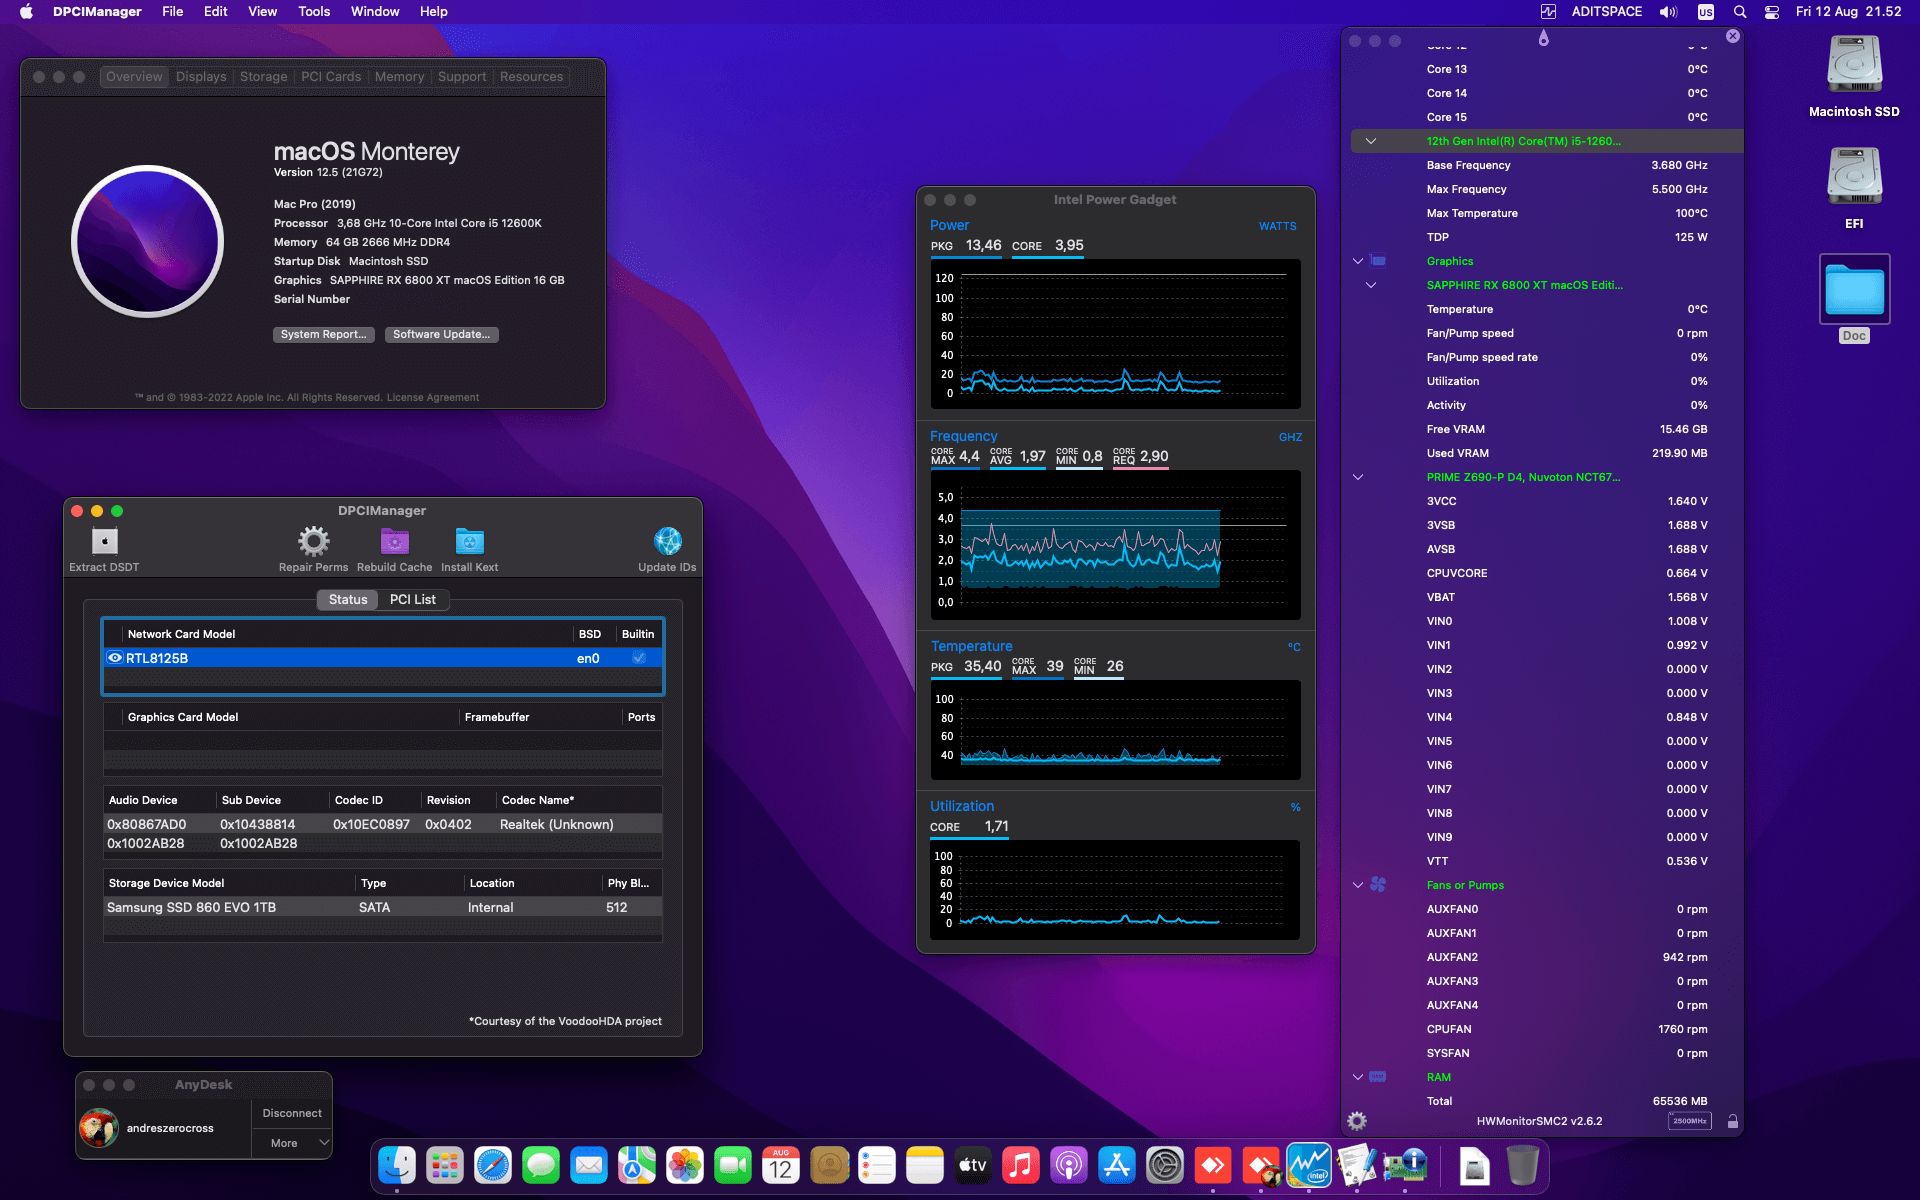Screen dimensions: 1920x1200
Task: Toggle Builtin checkbox for RTL8125B
Action: tap(639, 658)
